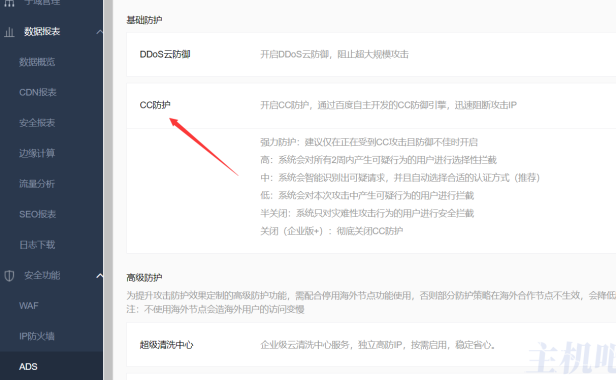Click the sidebar vertical scrollbar

coord(108,190)
